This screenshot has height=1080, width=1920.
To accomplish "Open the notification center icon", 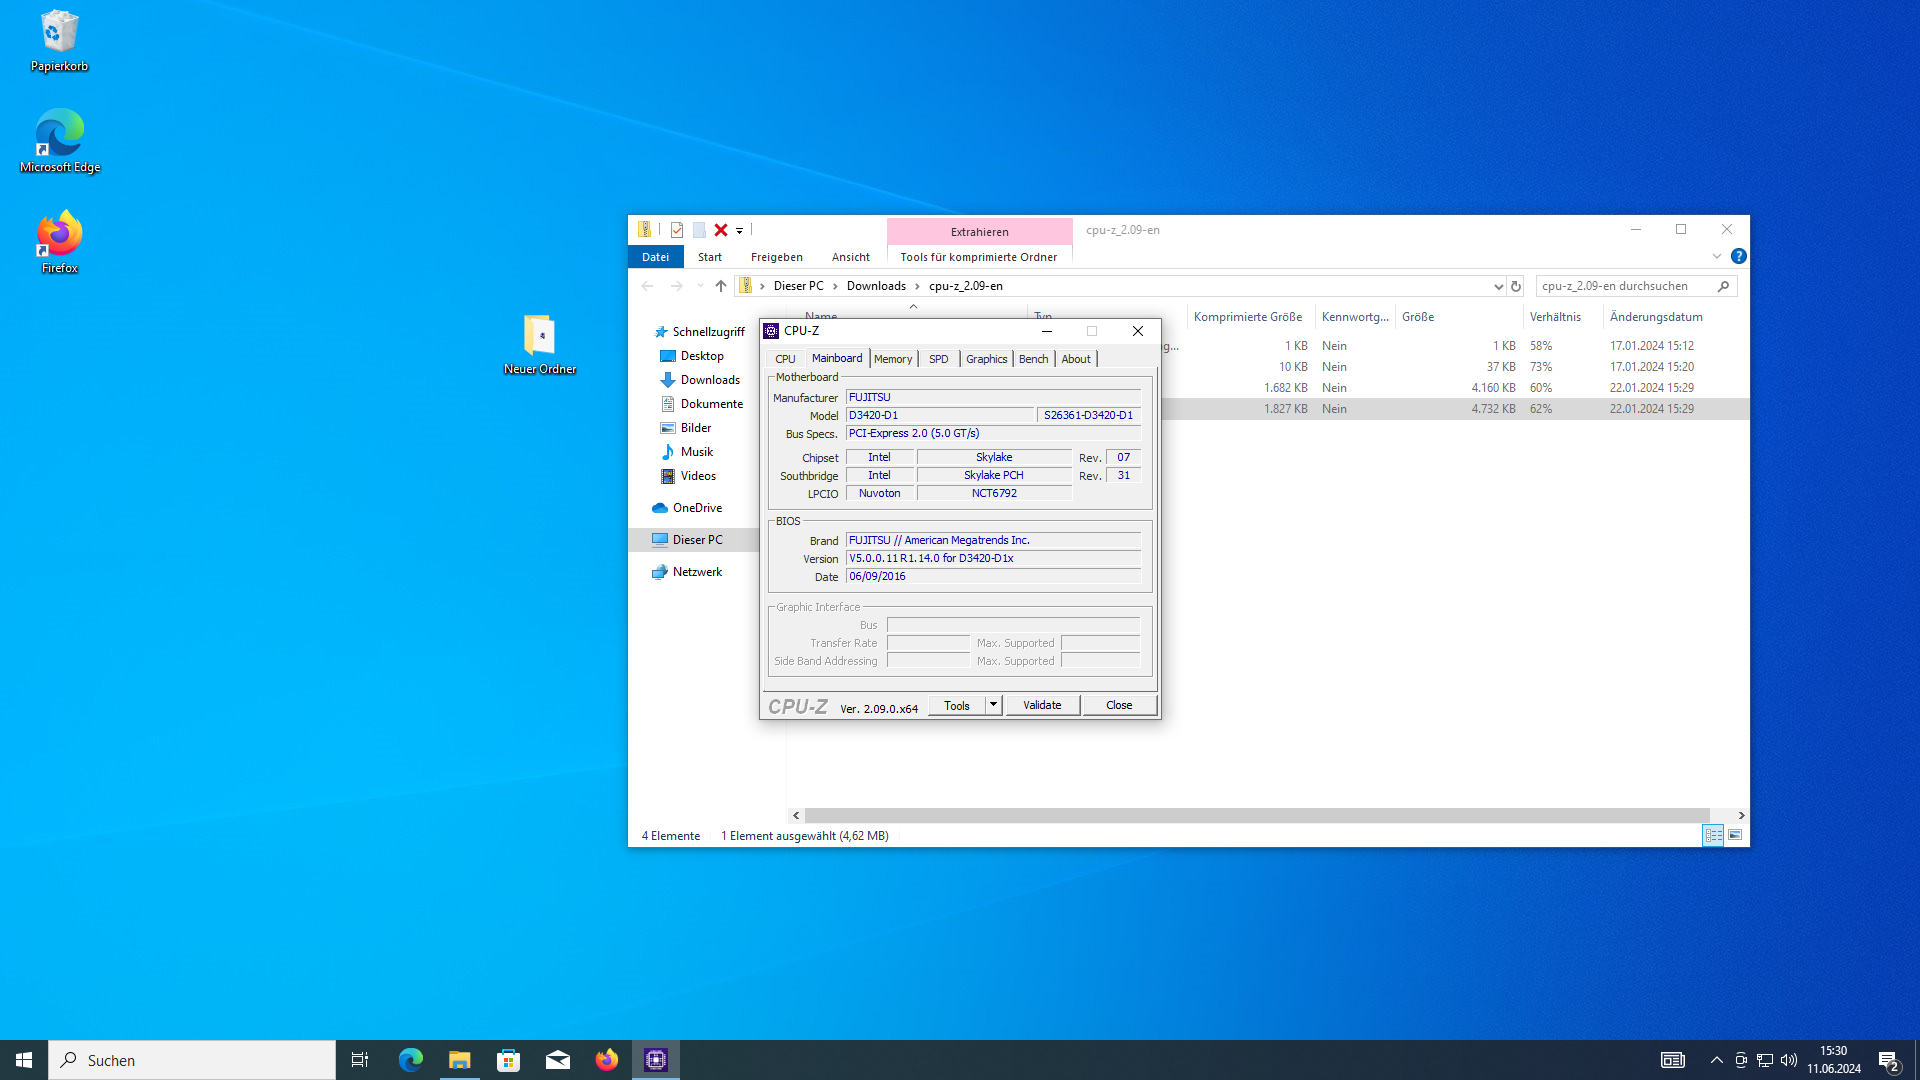I will point(1888,1060).
